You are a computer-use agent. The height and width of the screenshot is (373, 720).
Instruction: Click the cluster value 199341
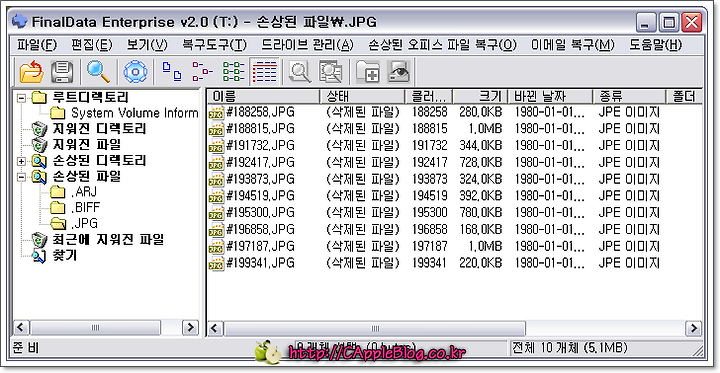coord(430,264)
